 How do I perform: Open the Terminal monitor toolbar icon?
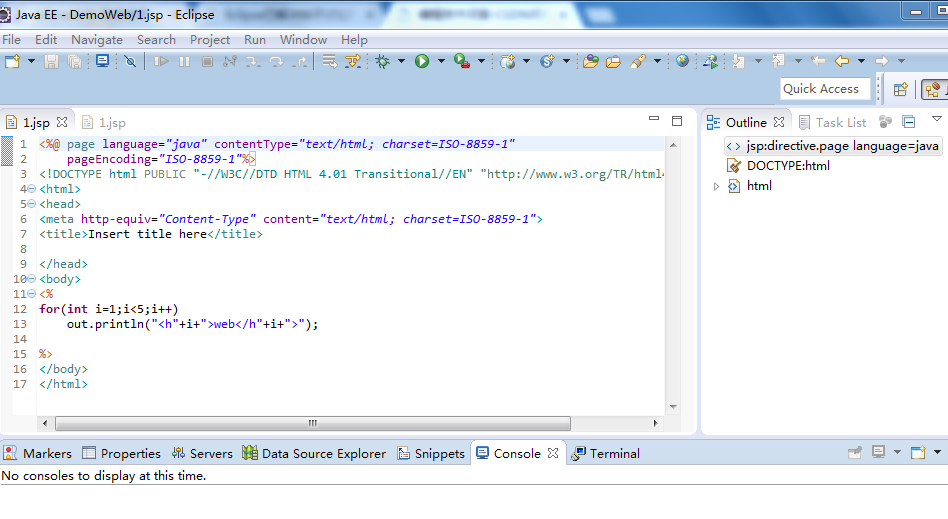coord(103,61)
